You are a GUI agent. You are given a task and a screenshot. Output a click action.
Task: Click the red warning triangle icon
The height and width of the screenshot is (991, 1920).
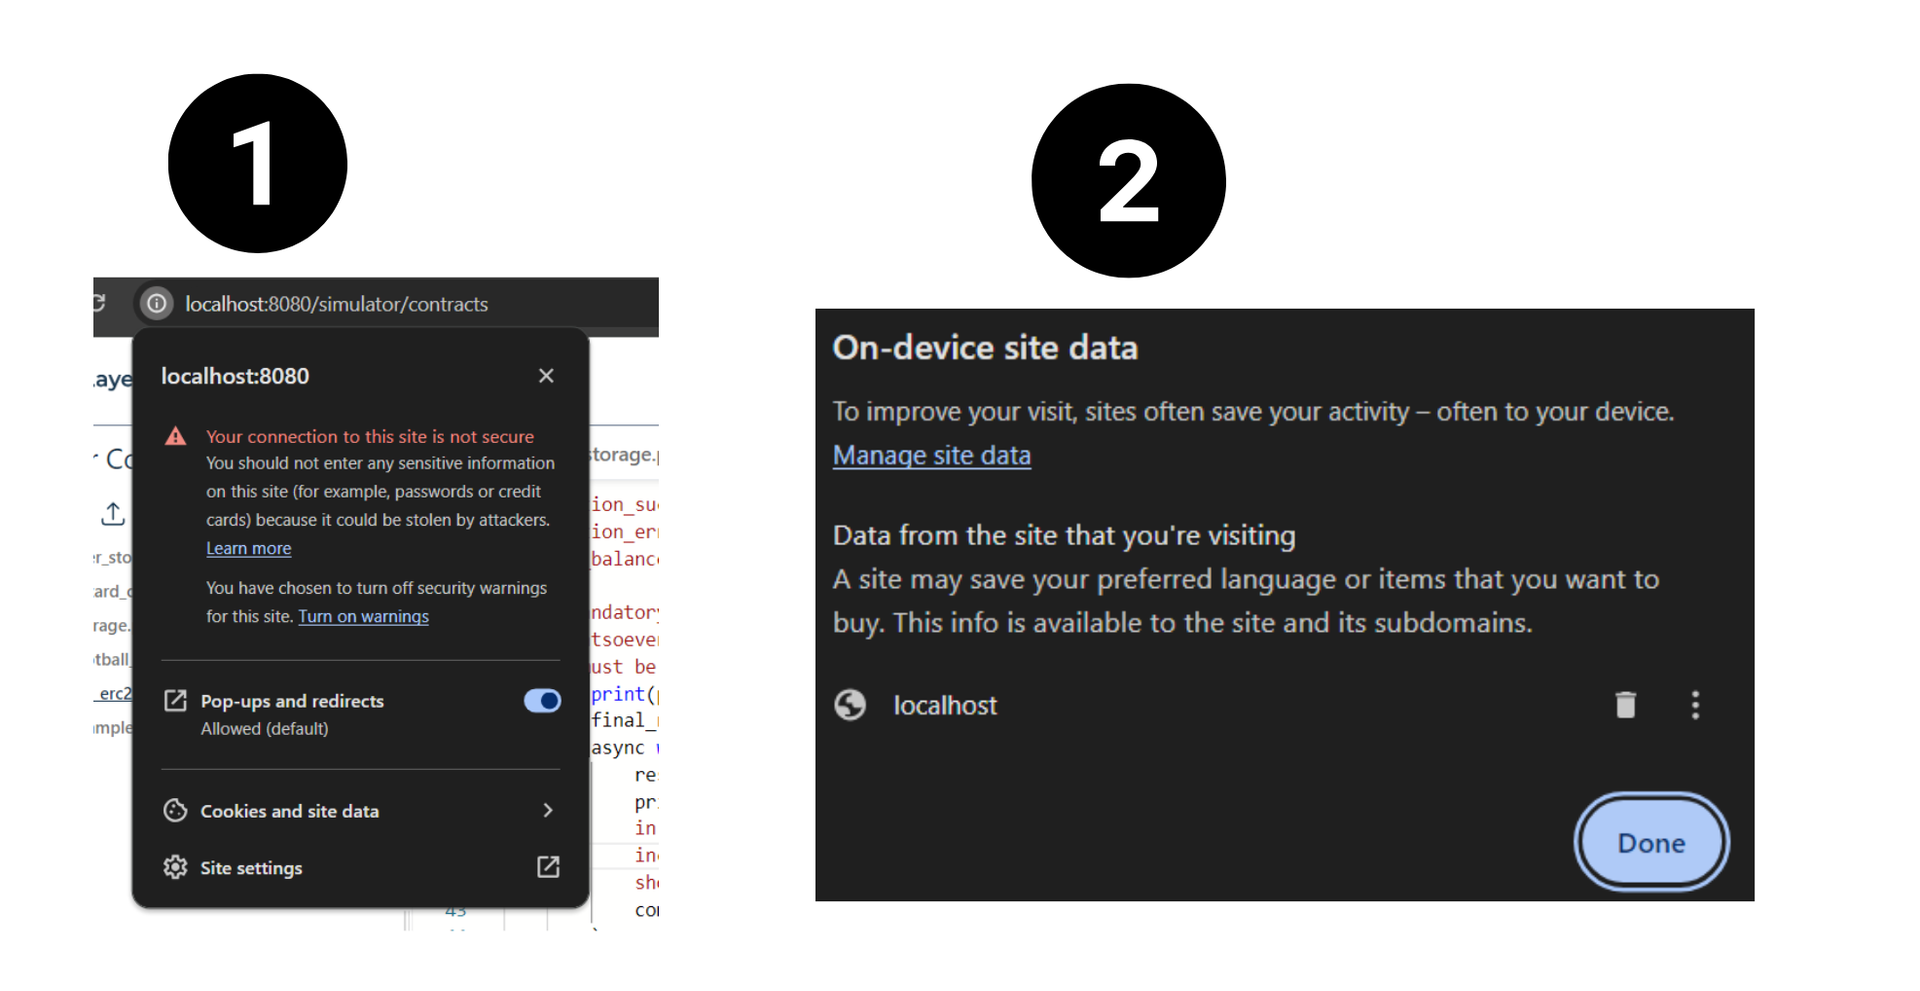[x=176, y=436]
